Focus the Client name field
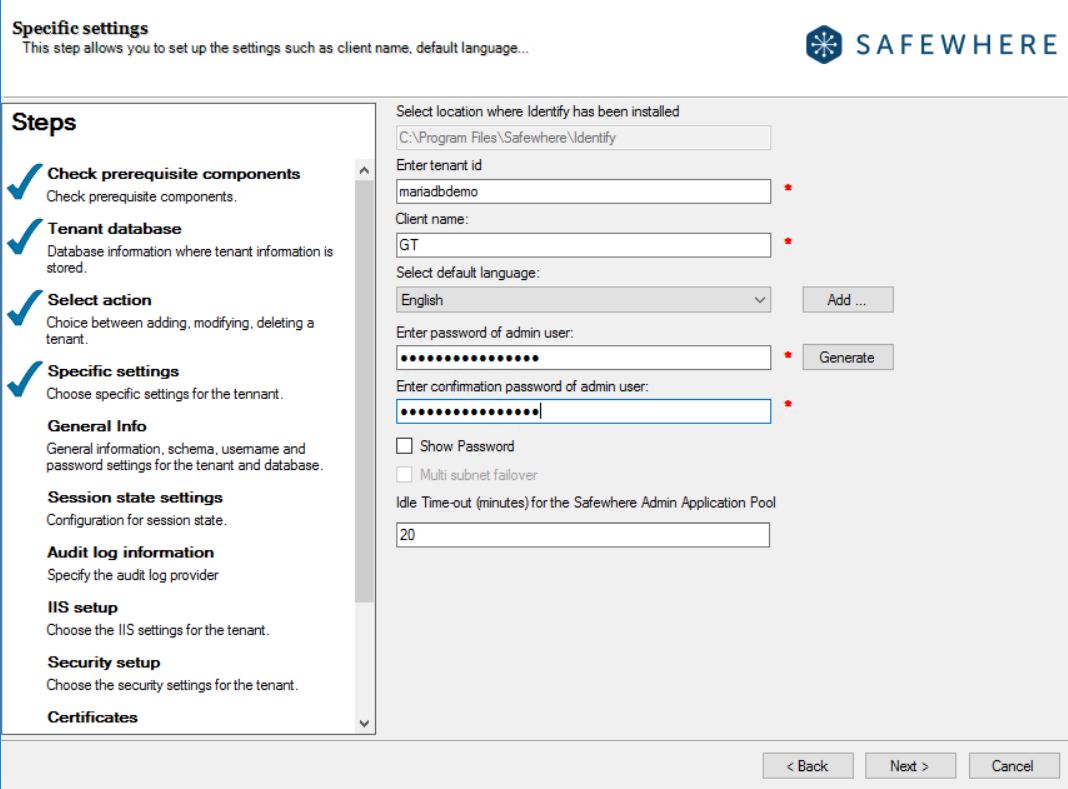The image size is (1068, 789). tap(583, 245)
